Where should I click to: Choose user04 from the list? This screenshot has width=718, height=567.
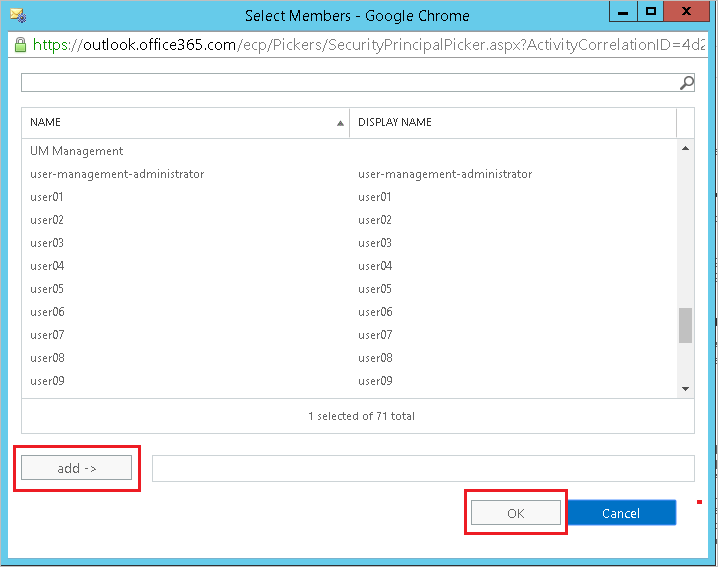click(x=47, y=266)
